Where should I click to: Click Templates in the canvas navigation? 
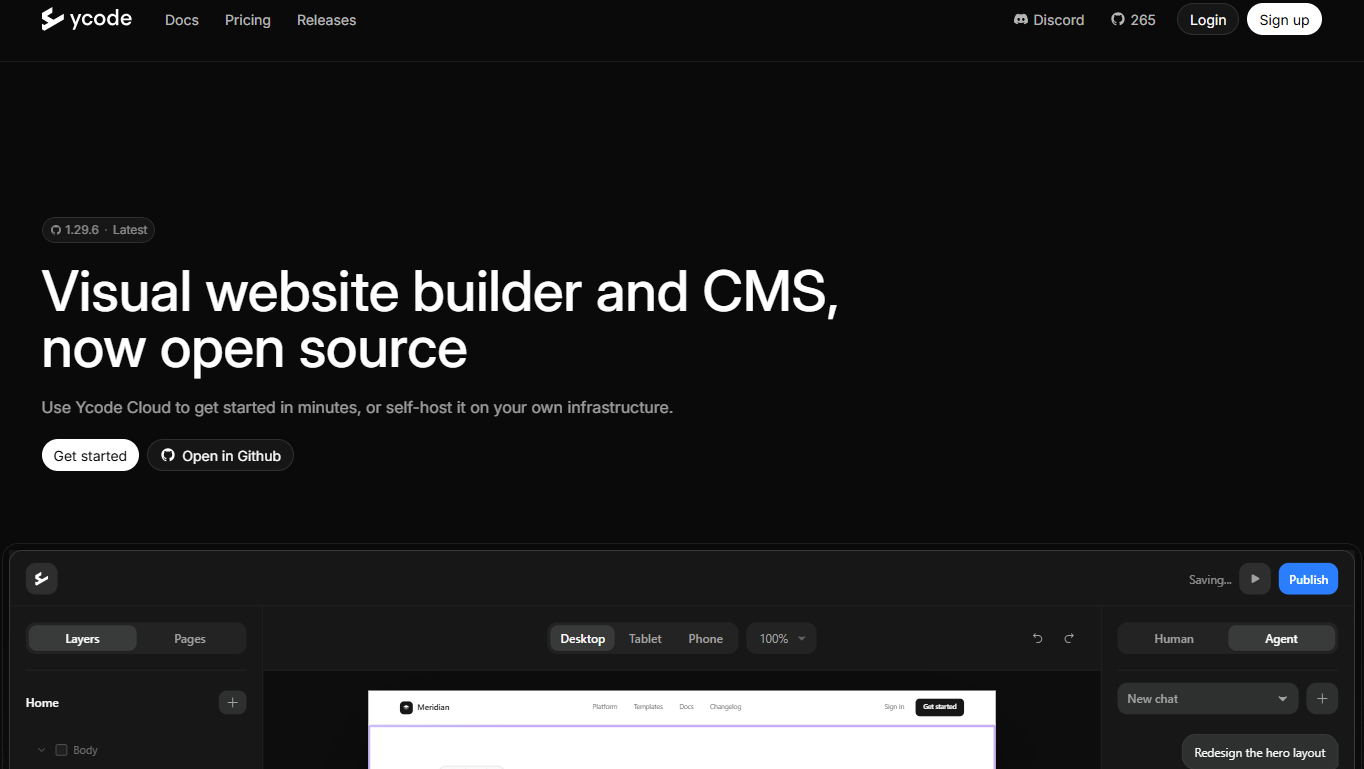tap(648, 707)
